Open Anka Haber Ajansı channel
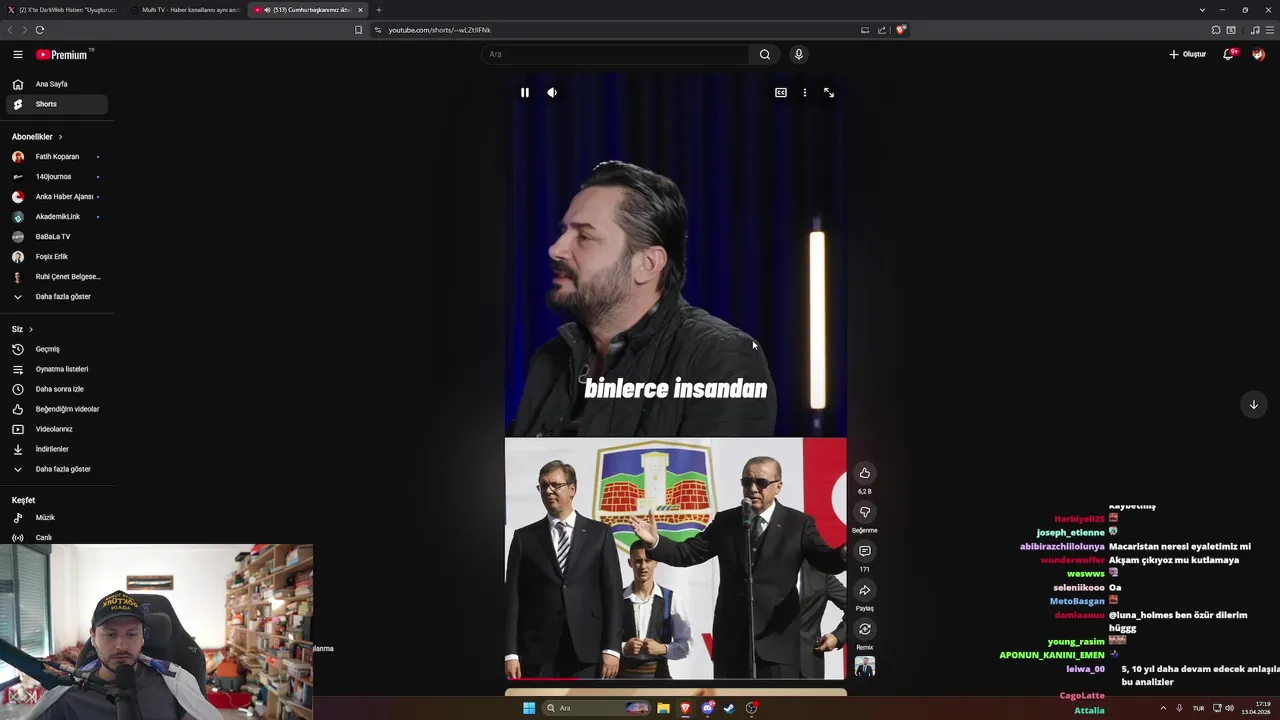 pyautogui.click(x=57, y=197)
